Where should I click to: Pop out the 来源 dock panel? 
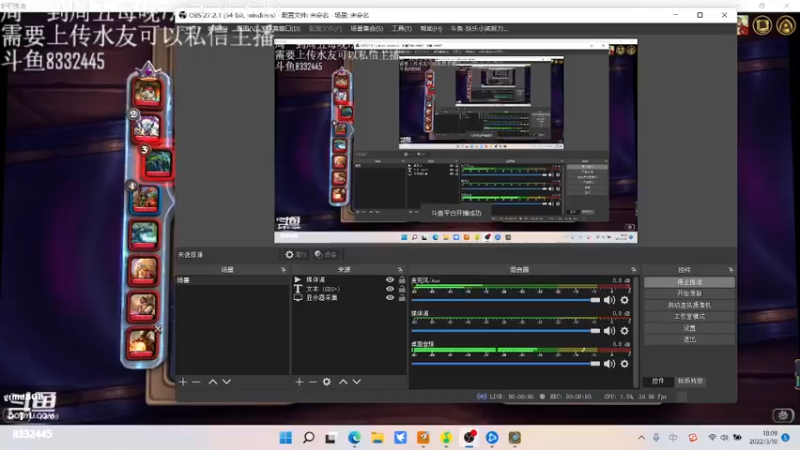click(x=401, y=269)
